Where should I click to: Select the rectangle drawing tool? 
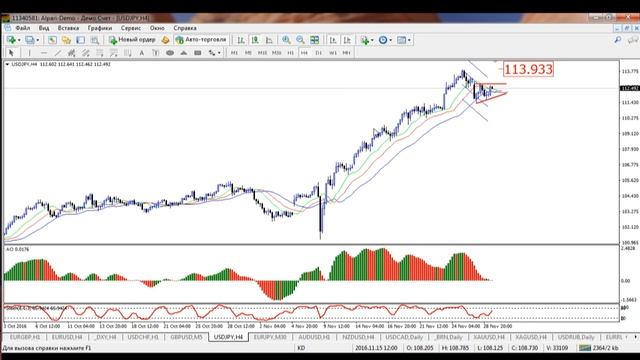pos(198,53)
